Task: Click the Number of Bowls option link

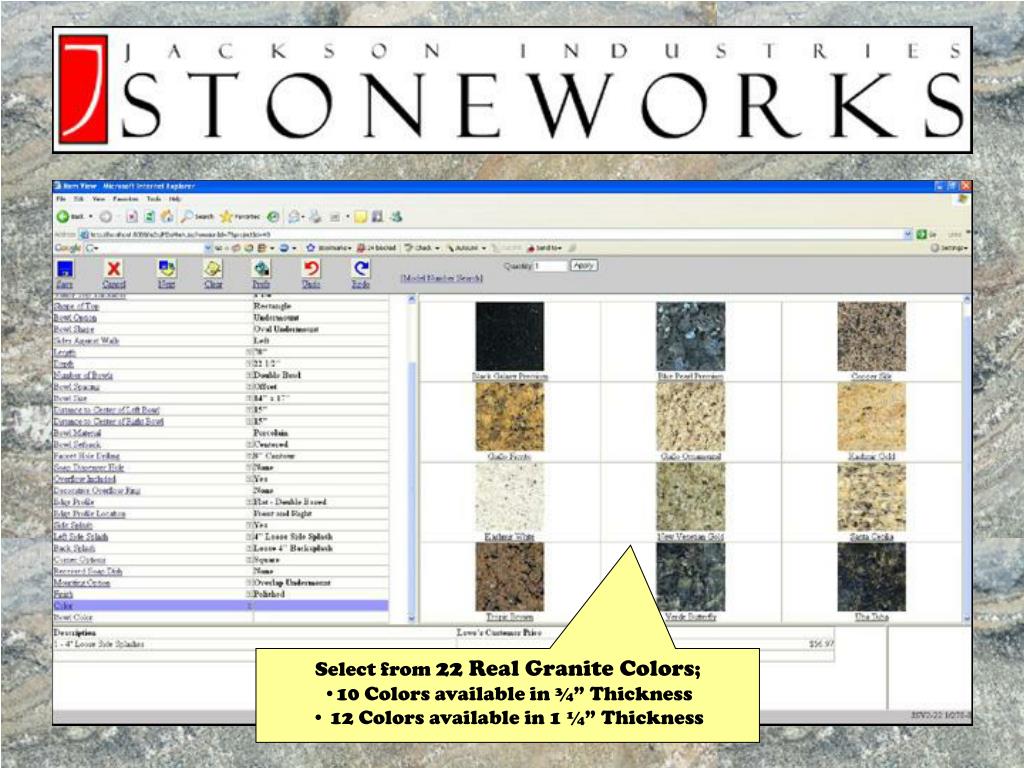Action: pyautogui.click(x=83, y=375)
